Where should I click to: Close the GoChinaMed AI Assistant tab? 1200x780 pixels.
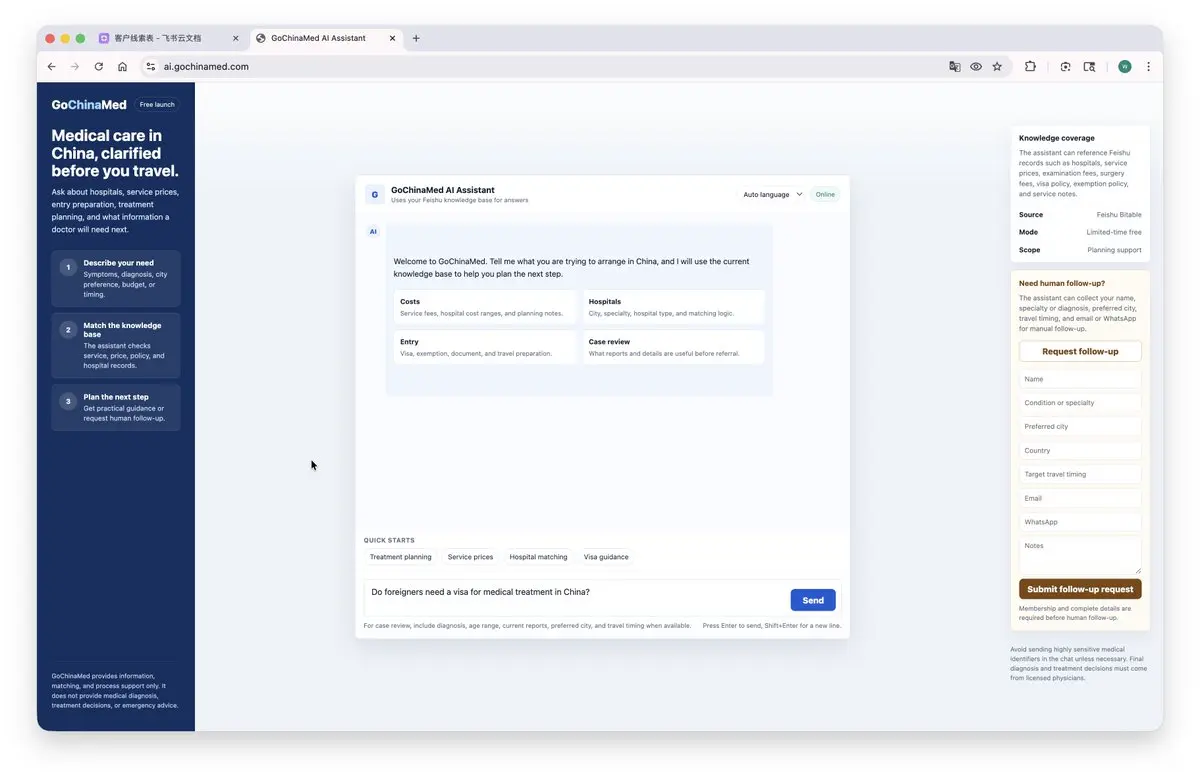tap(393, 39)
